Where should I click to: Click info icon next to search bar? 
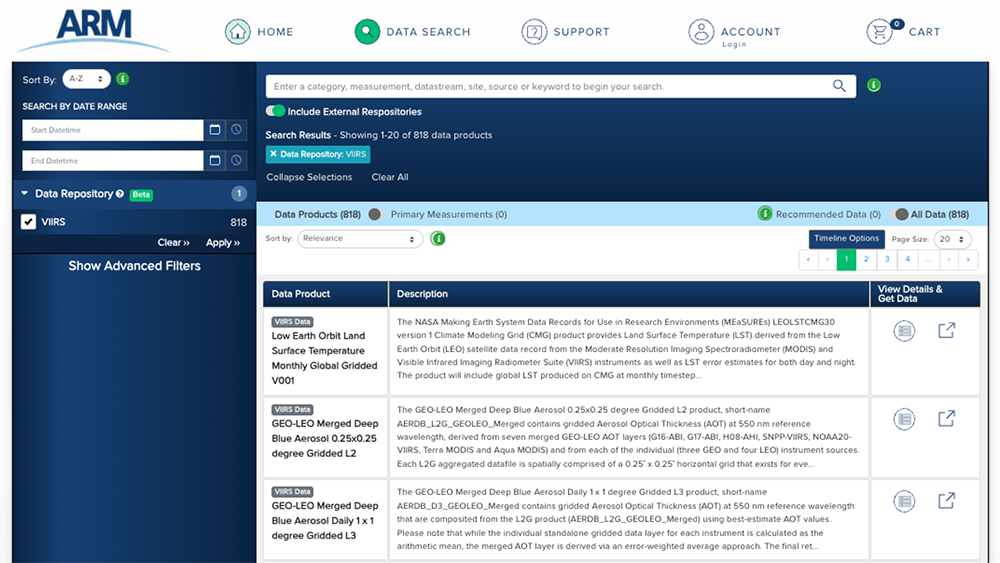point(874,85)
